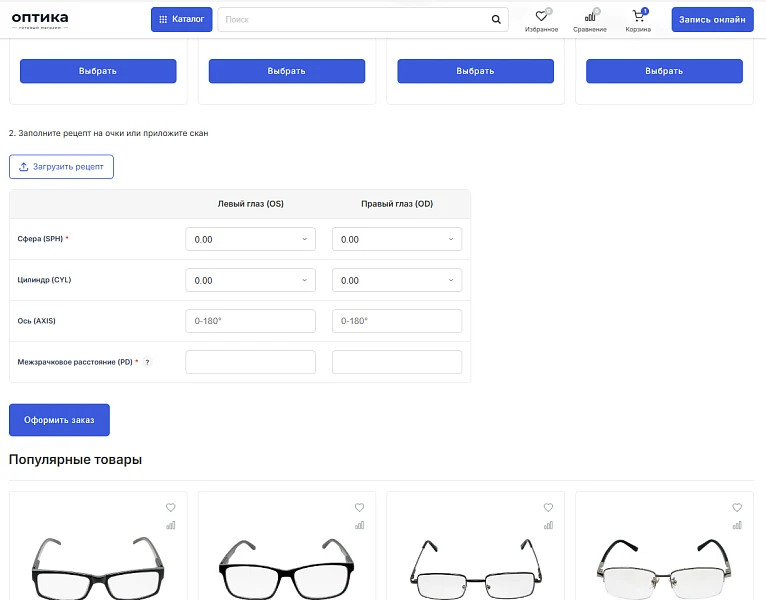Focus the right eye Ось (AXIS) field
The height and width of the screenshot is (600, 766).
397,321
